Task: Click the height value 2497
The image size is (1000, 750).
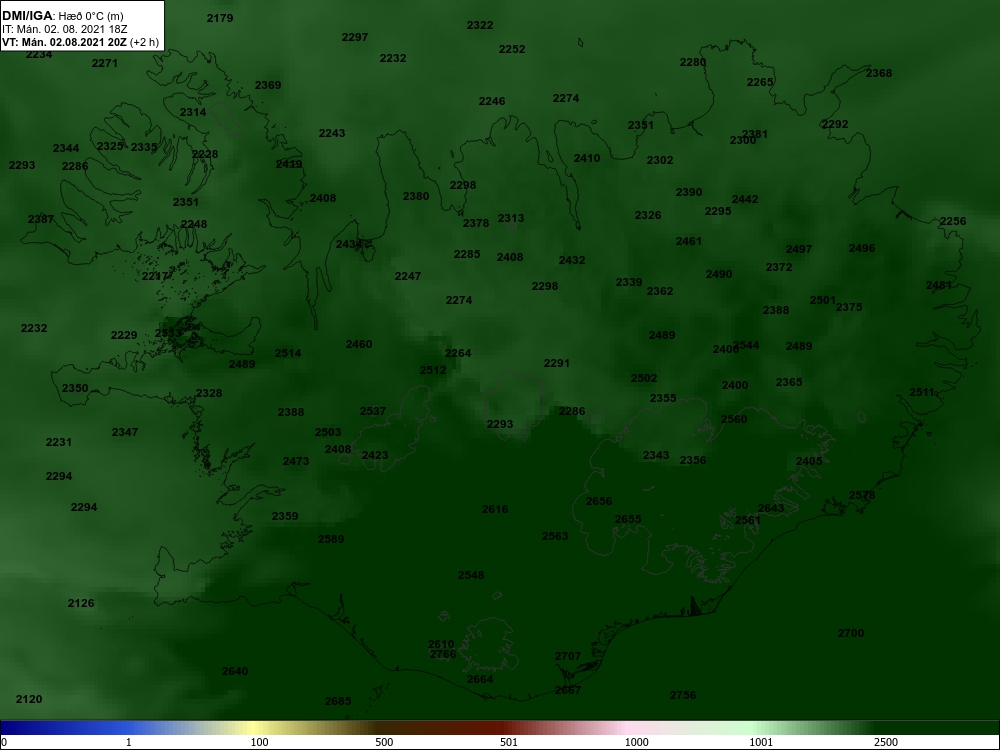Action: click(799, 249)
